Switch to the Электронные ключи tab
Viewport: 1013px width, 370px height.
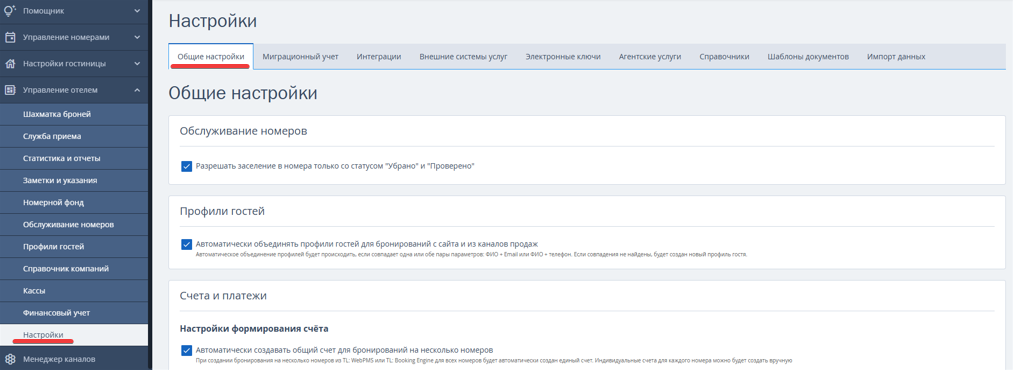coord(563,57)
